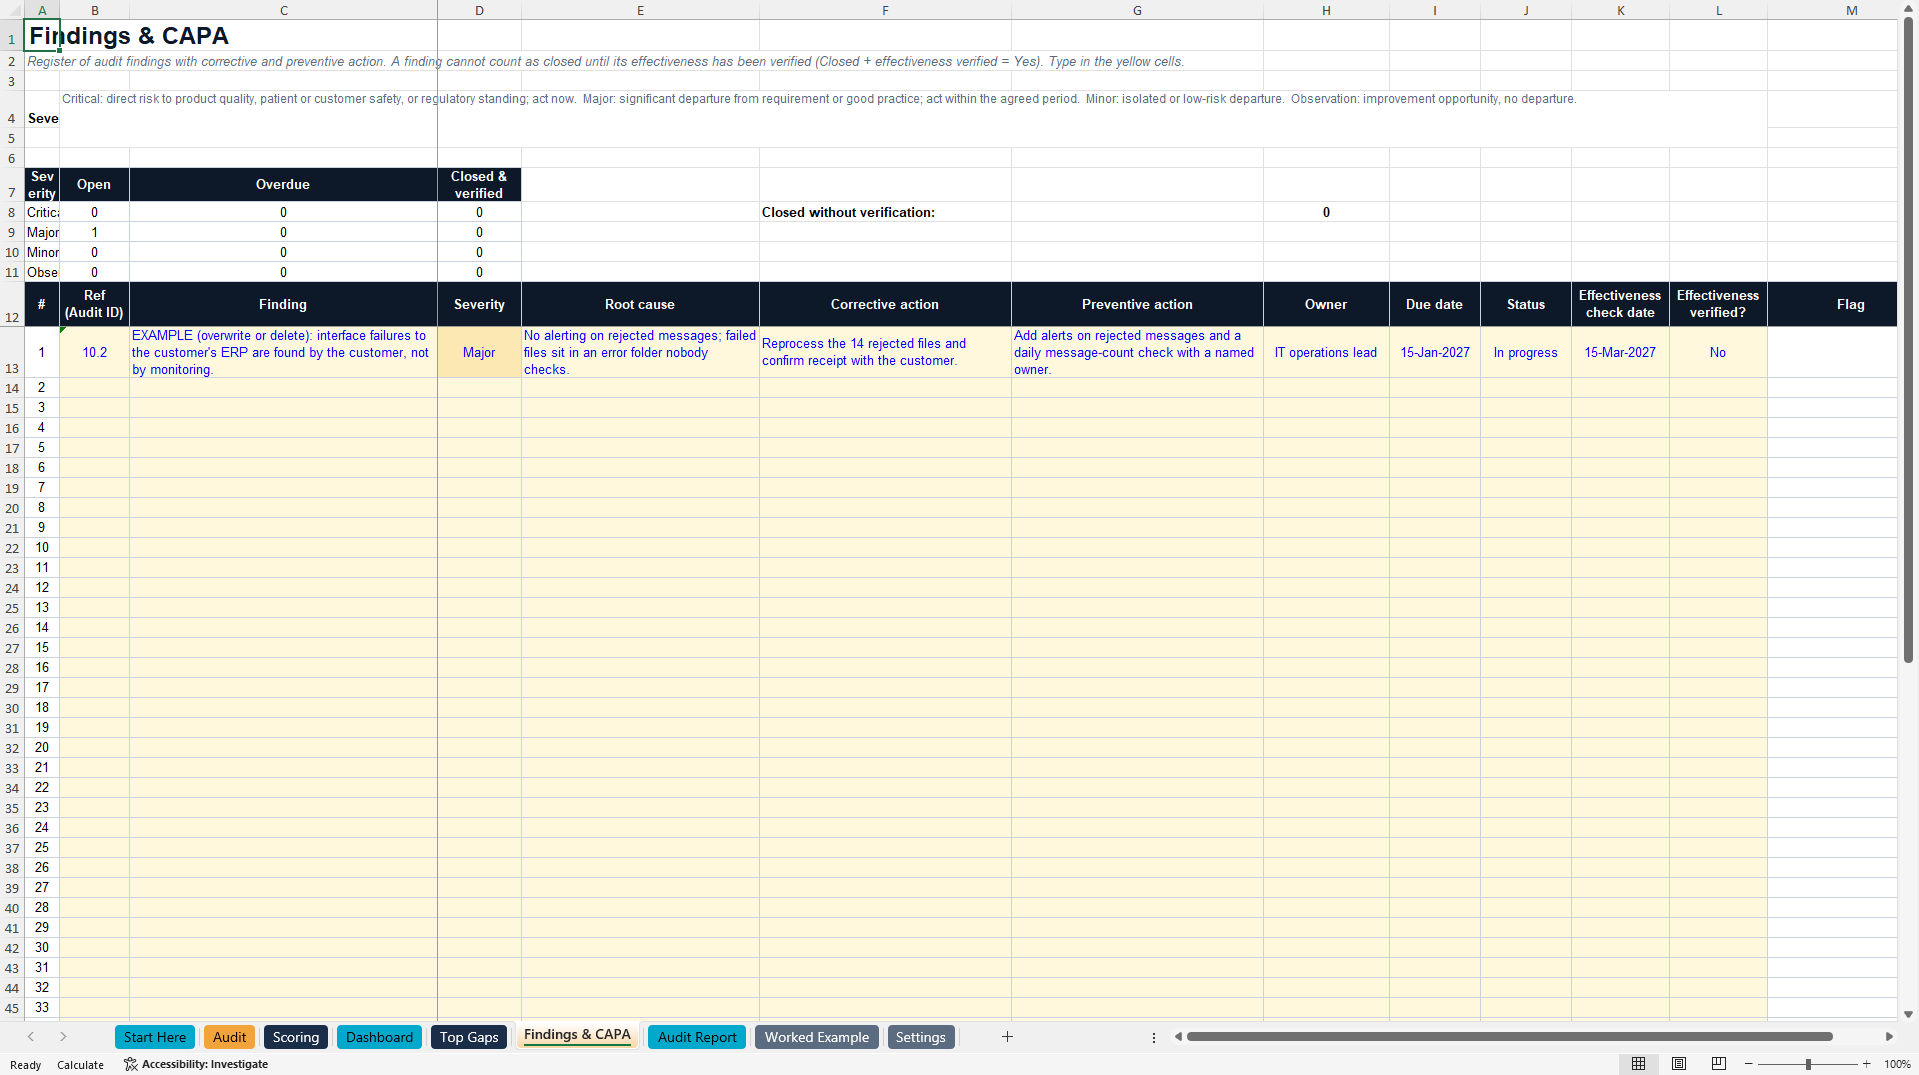1919x1075 pixels.
Task: Switch to Worked Example sheet
Action: pyautogui.click(x=817, y=1037)
